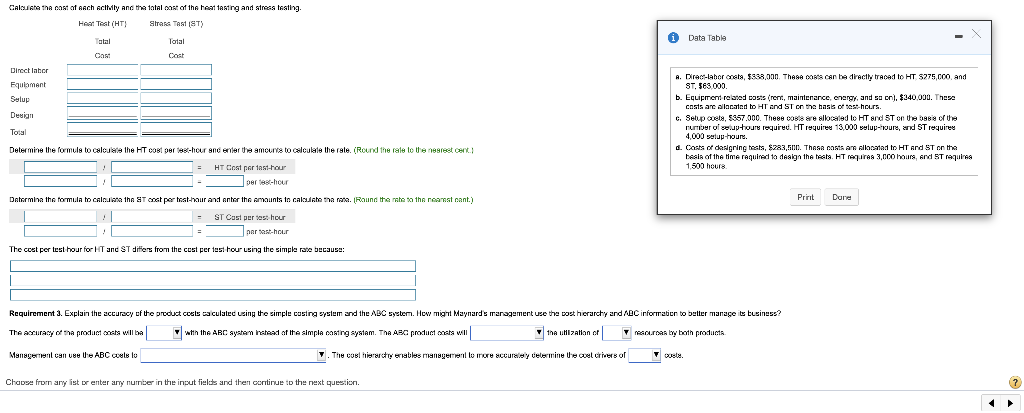Select Total HT cost field
This screenshot has width=1024, height=413.
pos(103,131)
